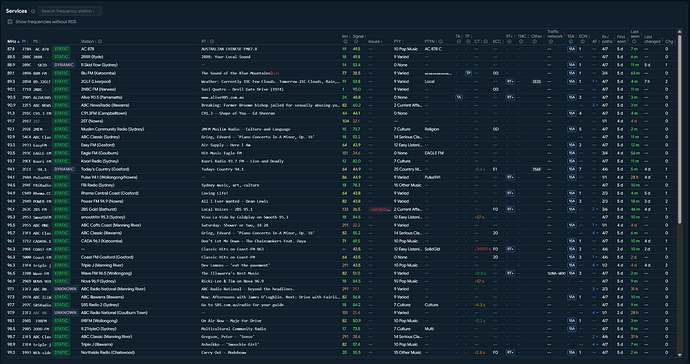Click the TP badge in Blu FM row

(468, 73)
